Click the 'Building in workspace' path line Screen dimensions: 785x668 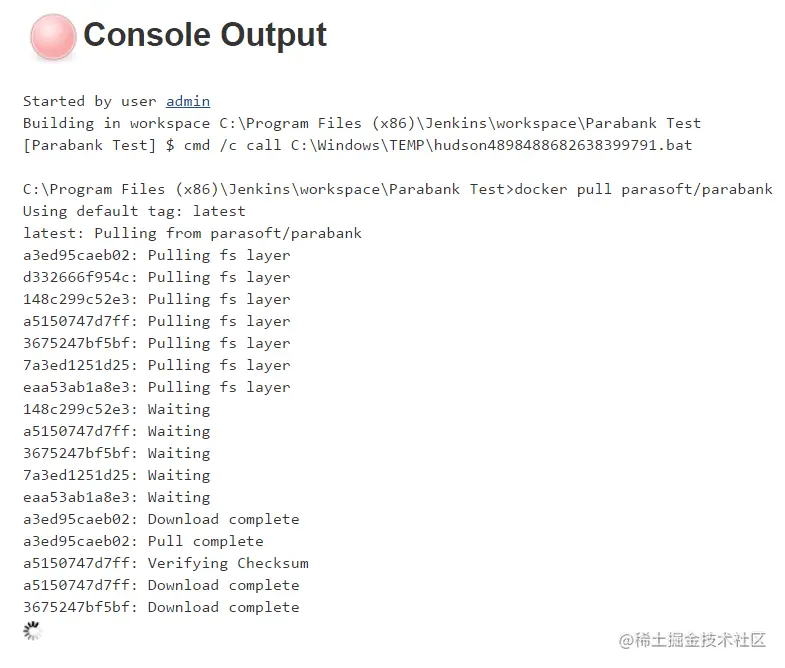point(361,123)
